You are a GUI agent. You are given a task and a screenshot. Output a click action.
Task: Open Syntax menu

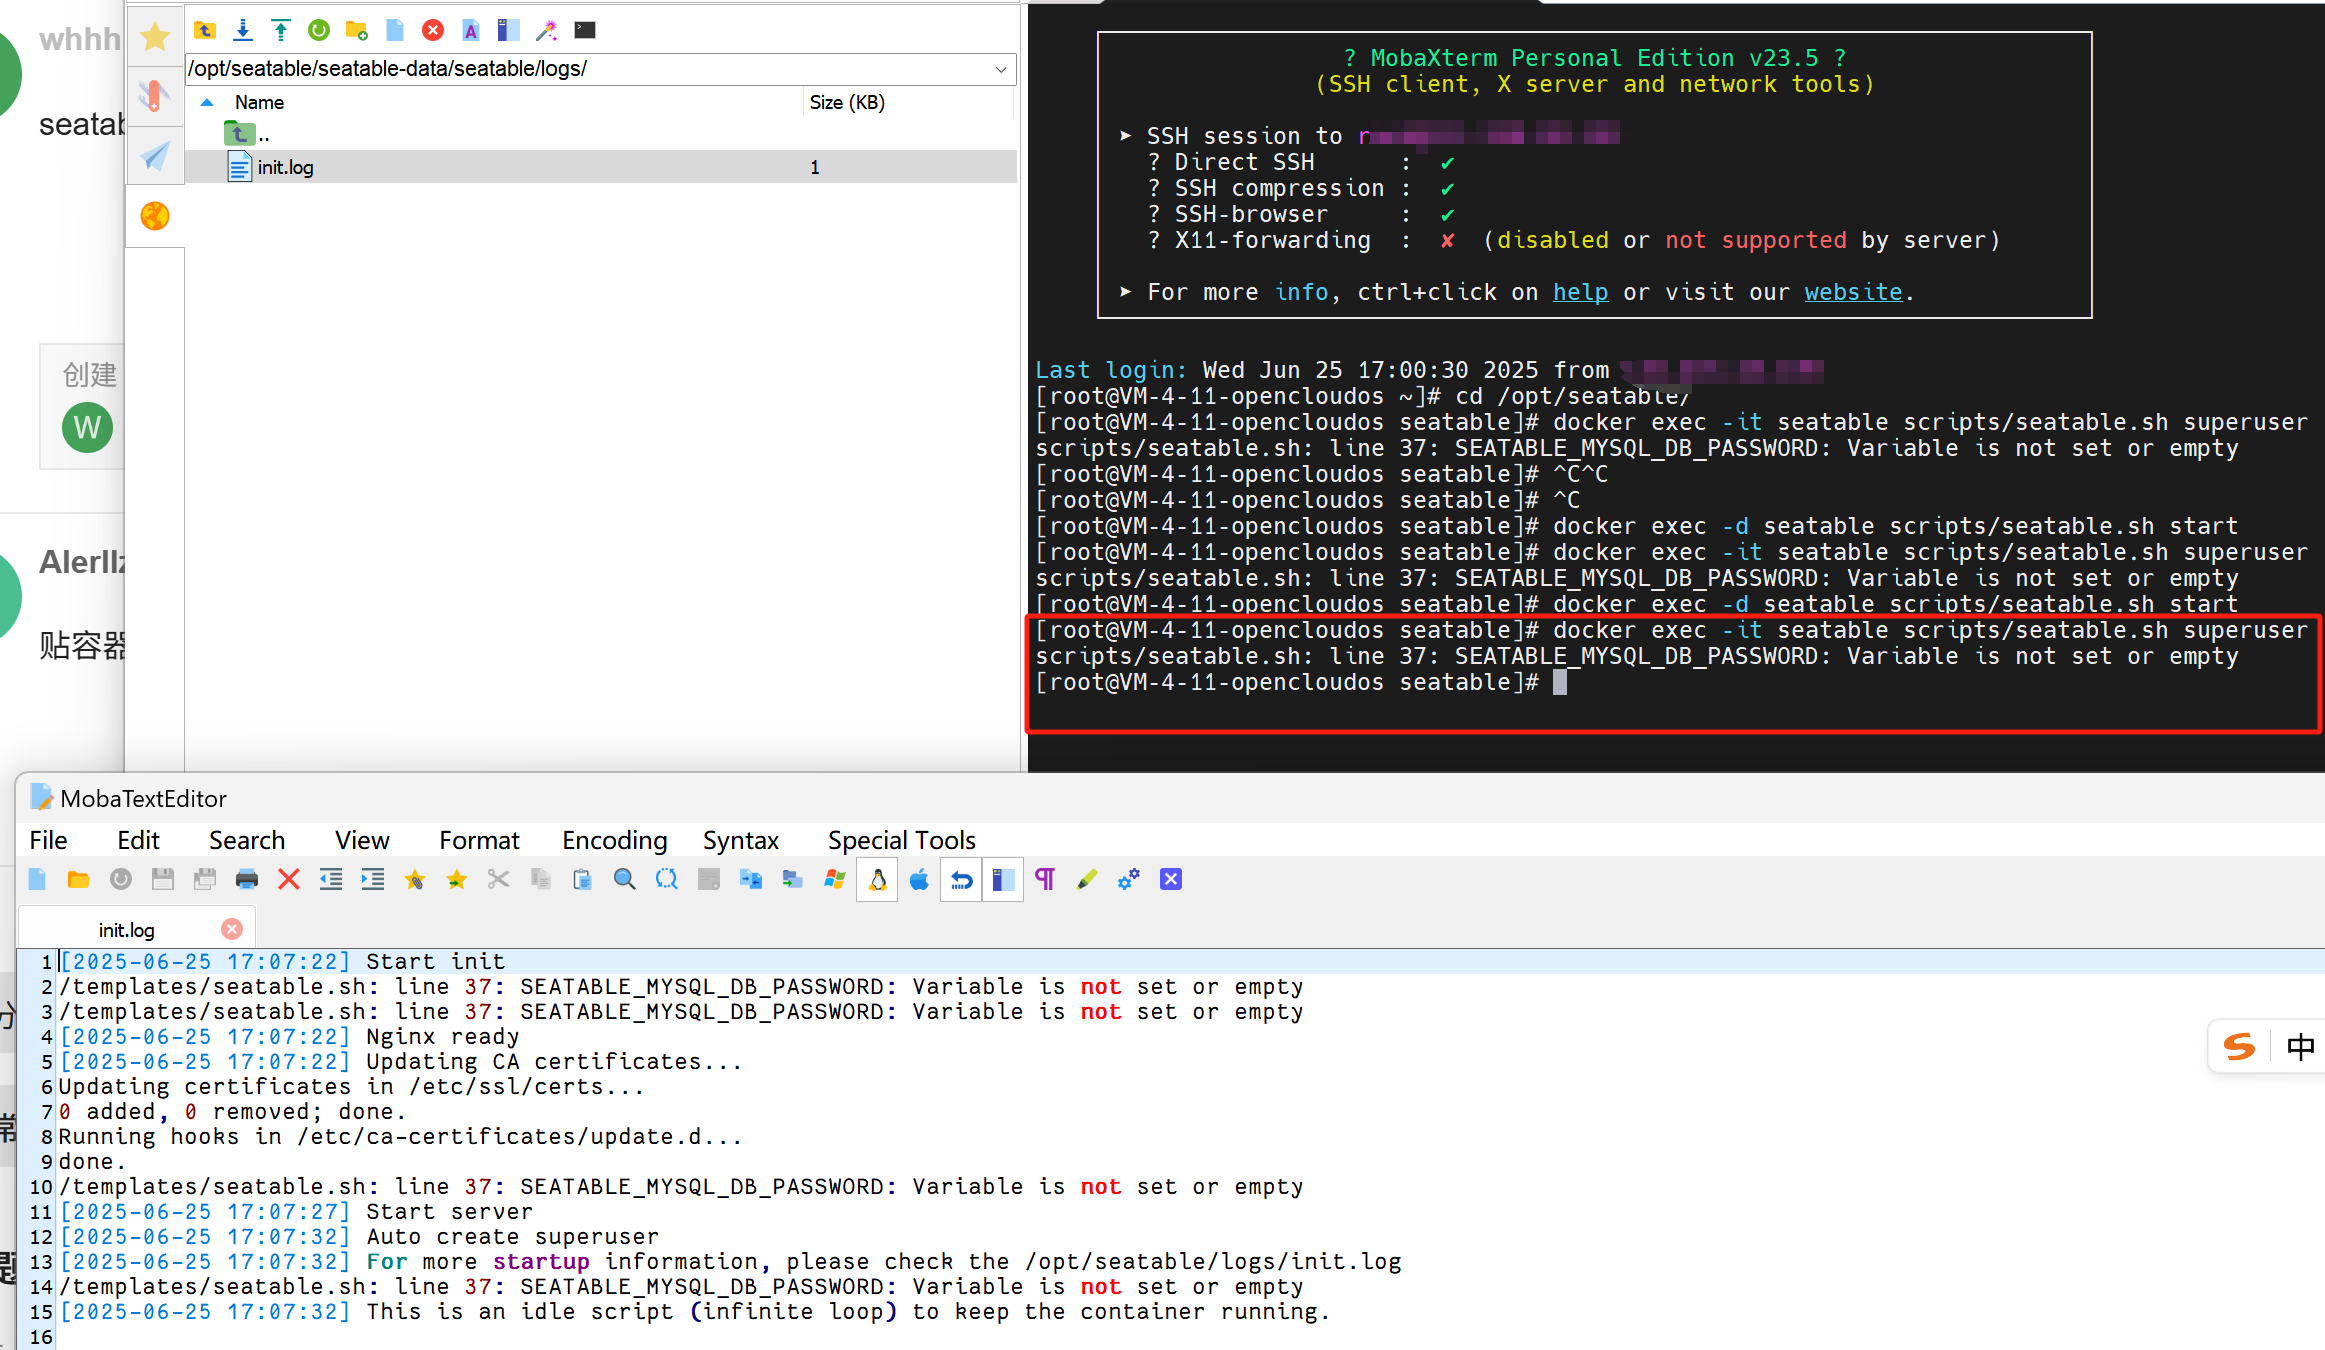[x=741, y=840]
